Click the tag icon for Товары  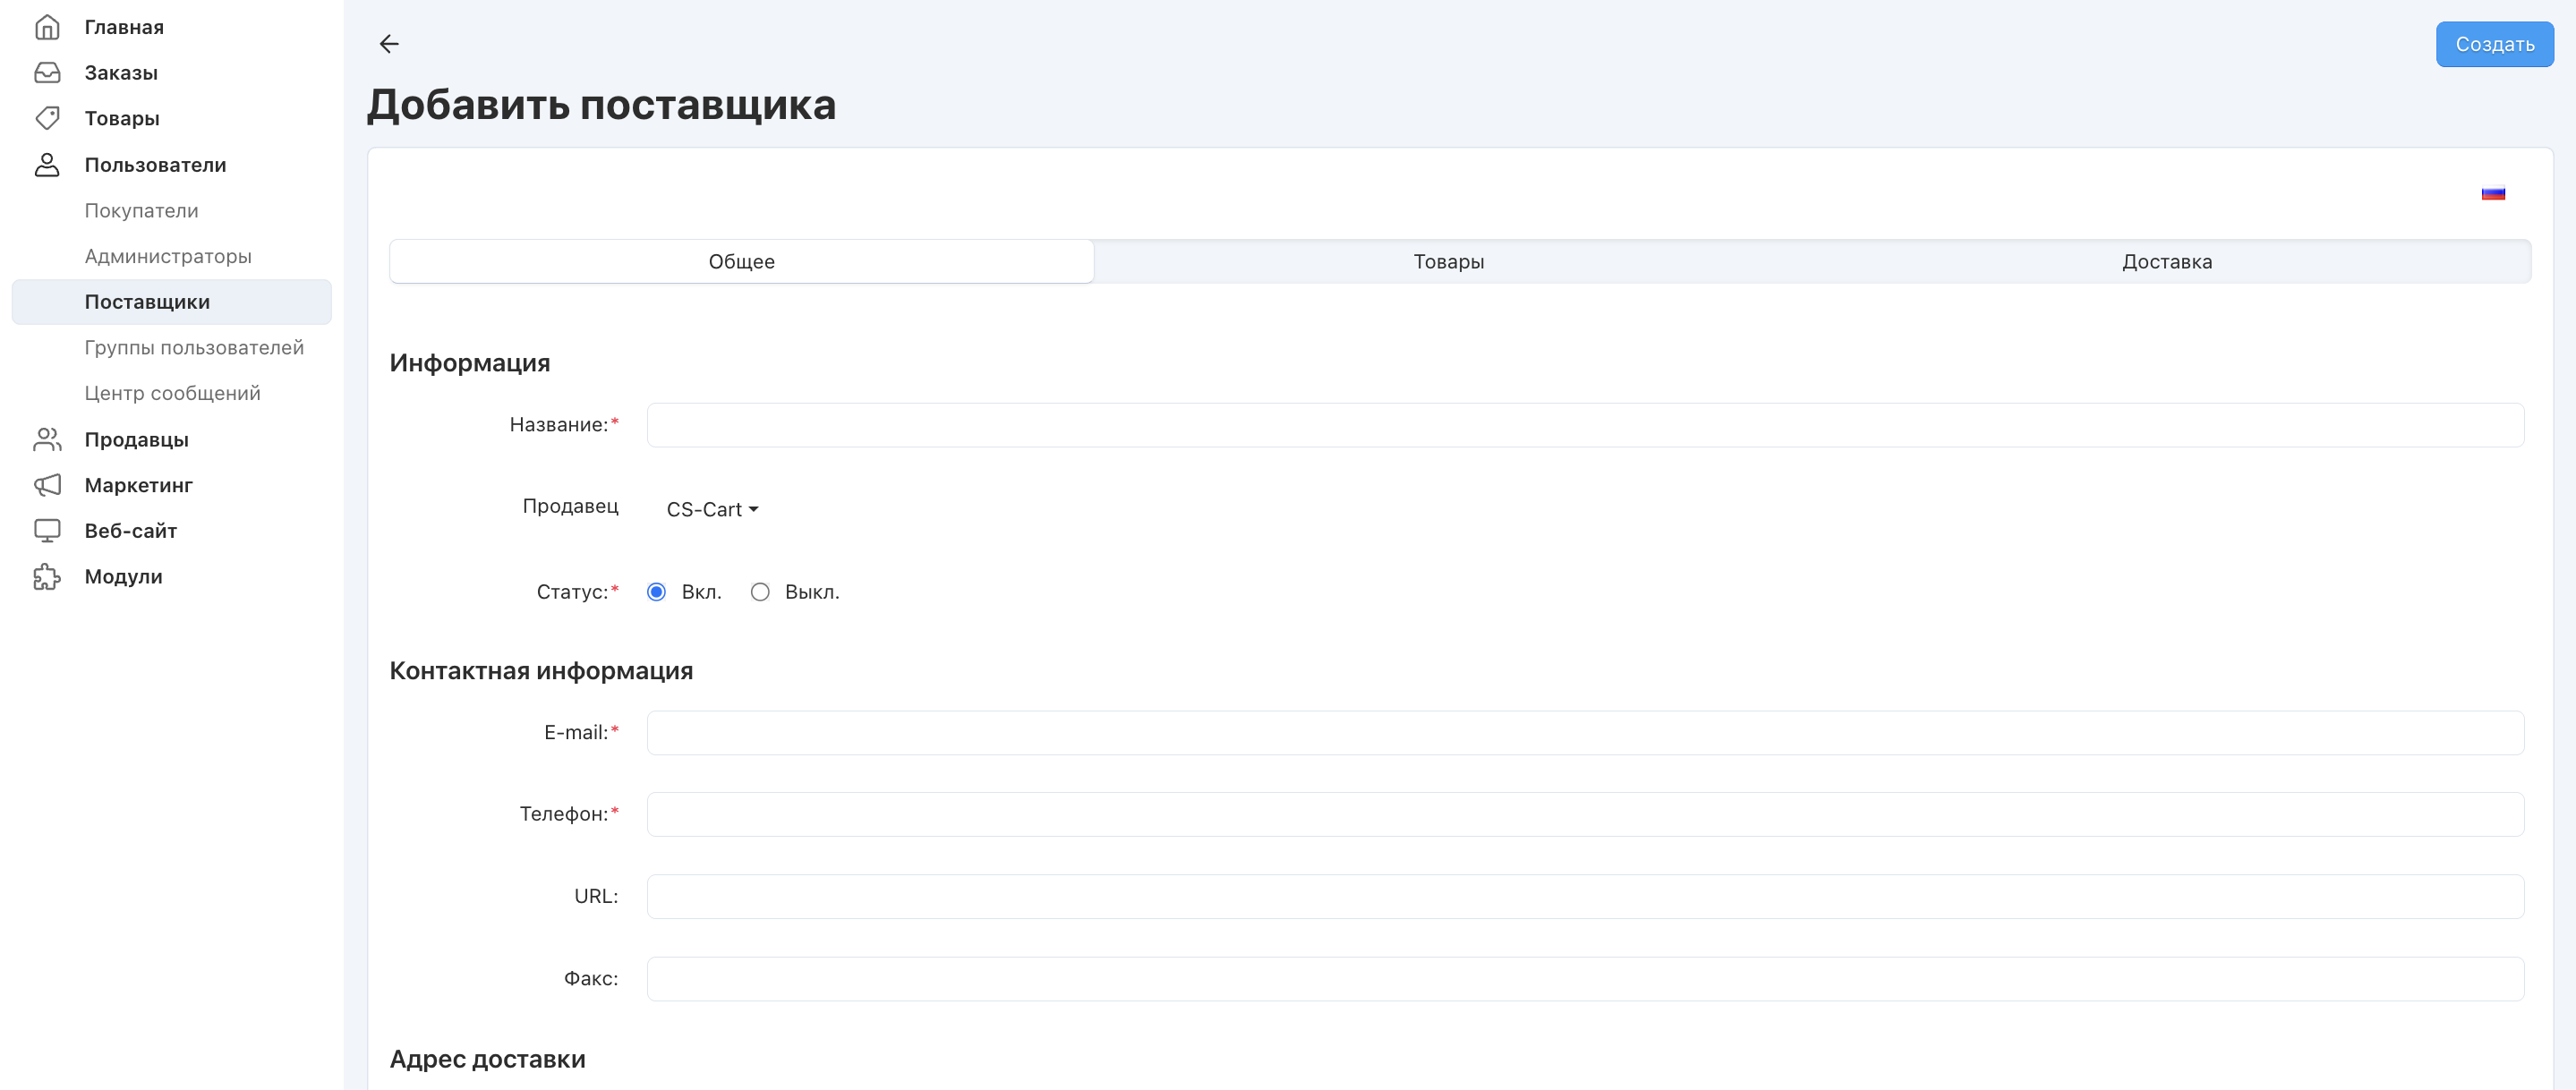47,118
